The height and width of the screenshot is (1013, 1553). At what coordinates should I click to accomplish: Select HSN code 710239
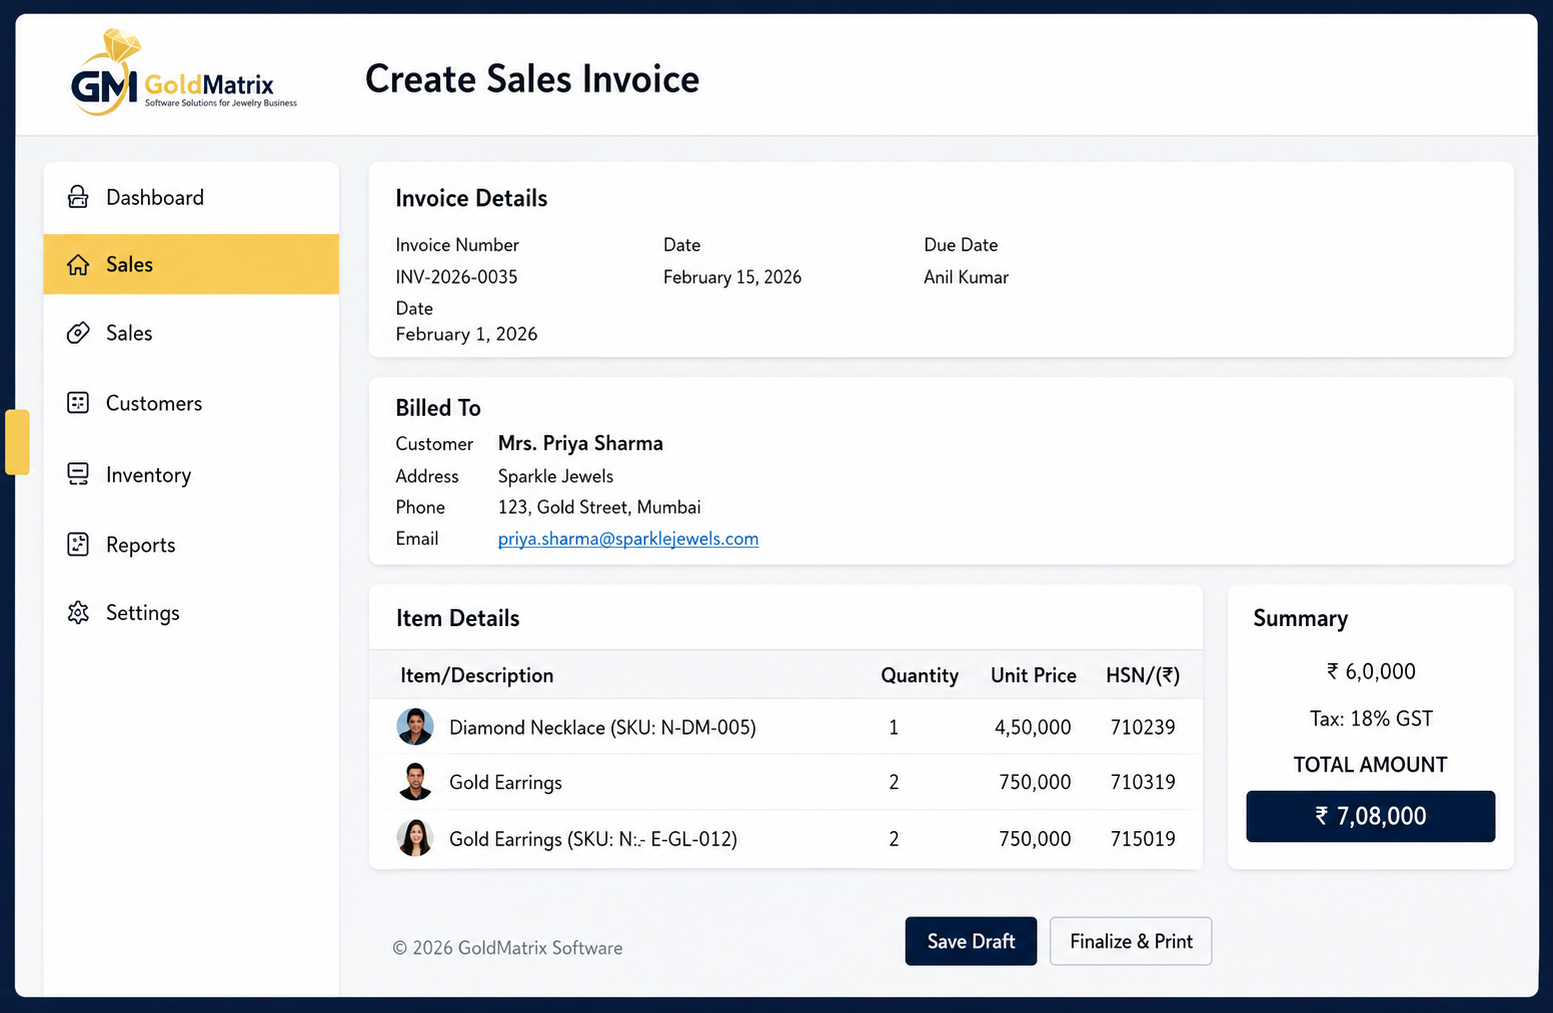tap(1143, 727)
